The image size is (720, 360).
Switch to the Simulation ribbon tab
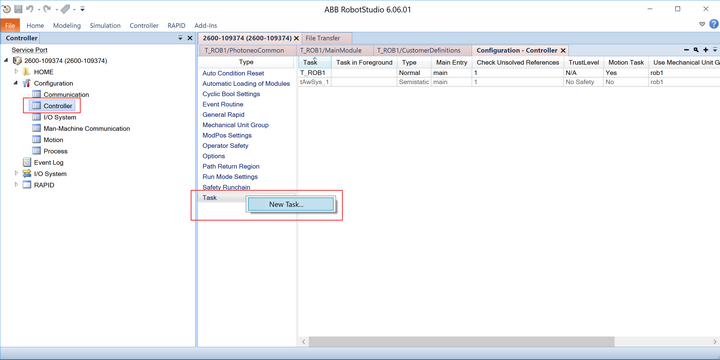[105, 26]
